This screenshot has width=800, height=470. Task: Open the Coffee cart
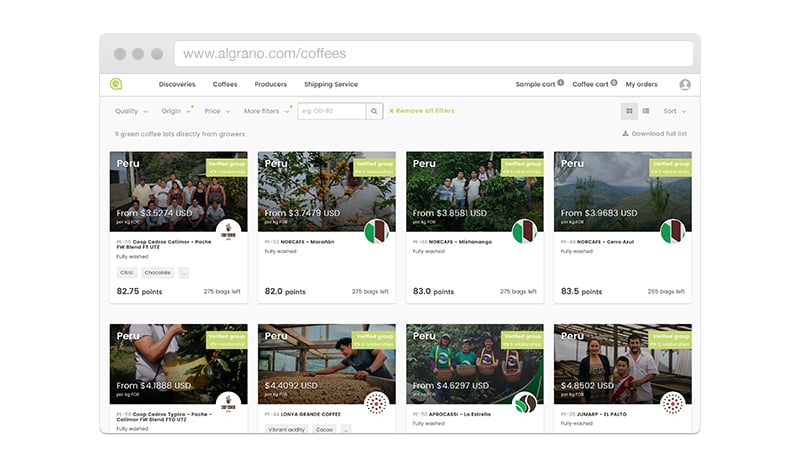pyautogui.click(x=590, y=84)
